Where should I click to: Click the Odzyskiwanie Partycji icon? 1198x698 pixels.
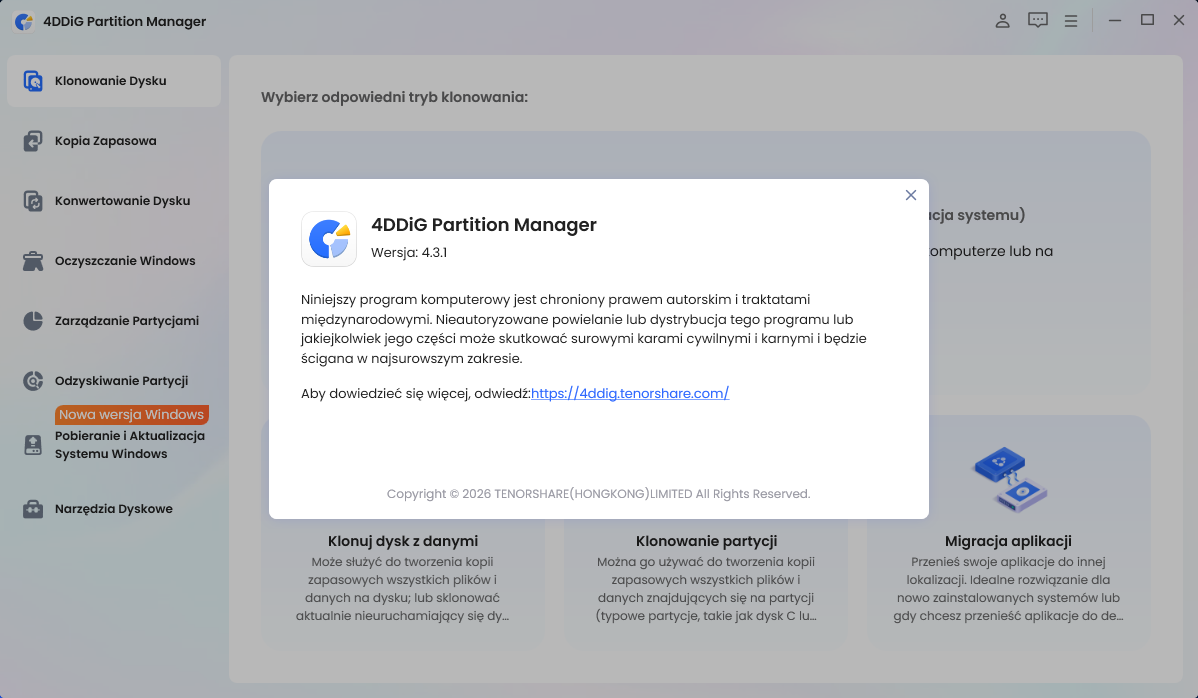(x=33, y=381)
